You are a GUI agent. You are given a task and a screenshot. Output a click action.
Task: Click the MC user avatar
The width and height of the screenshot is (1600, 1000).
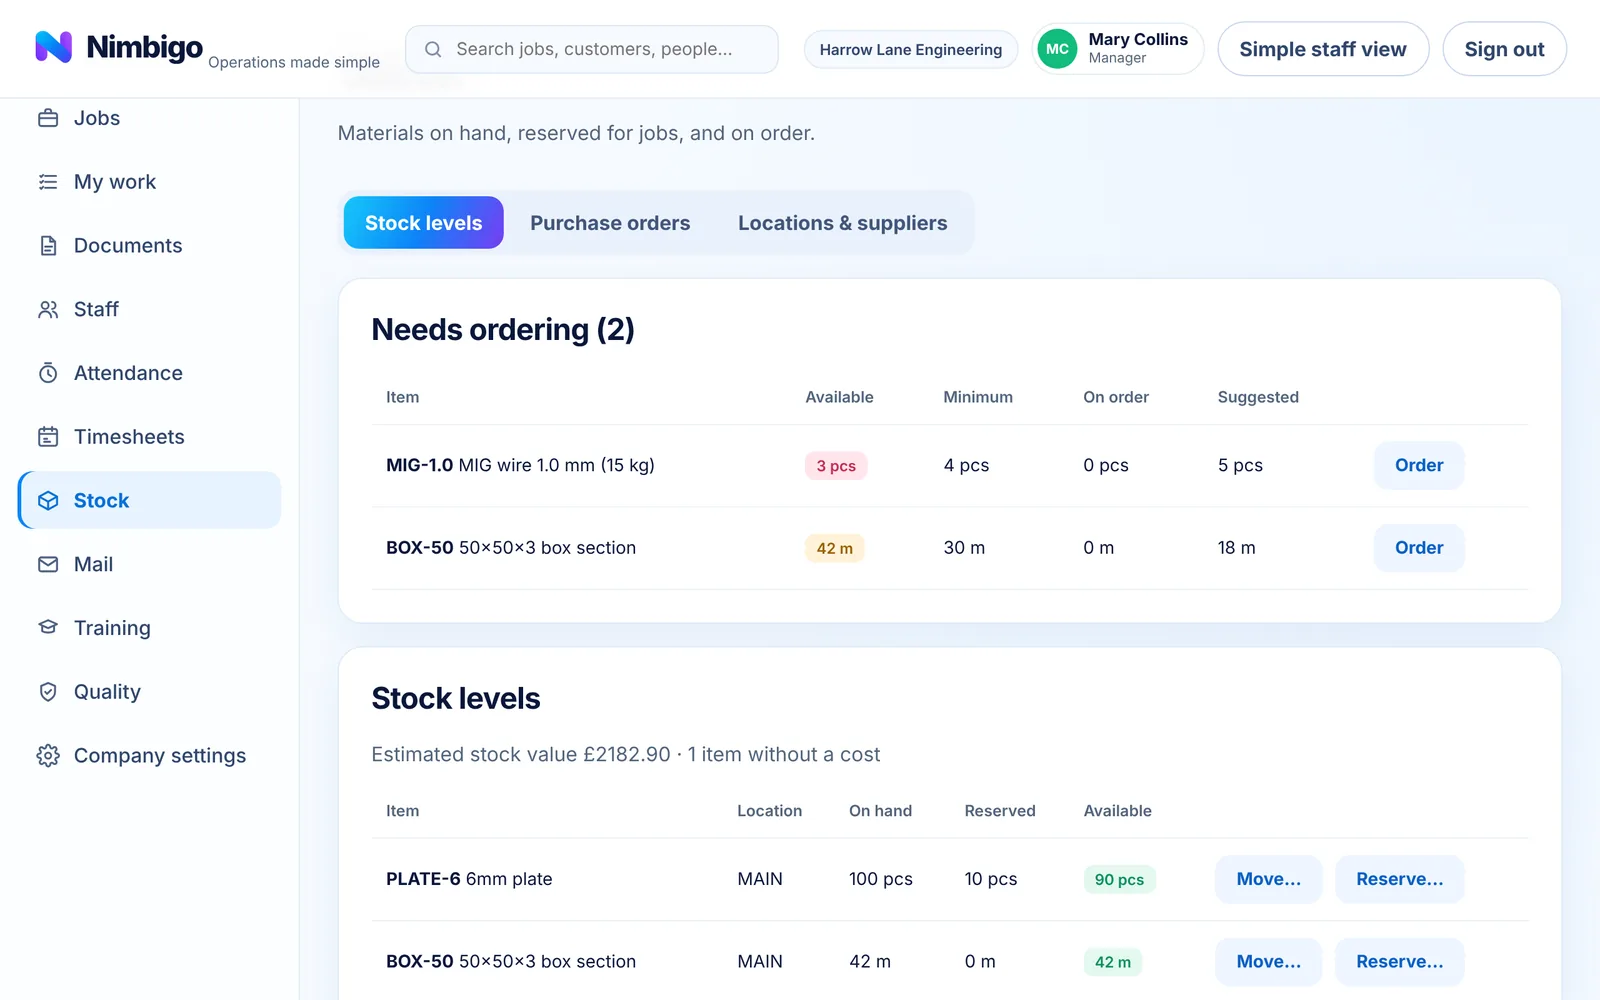pos(1057,49)
